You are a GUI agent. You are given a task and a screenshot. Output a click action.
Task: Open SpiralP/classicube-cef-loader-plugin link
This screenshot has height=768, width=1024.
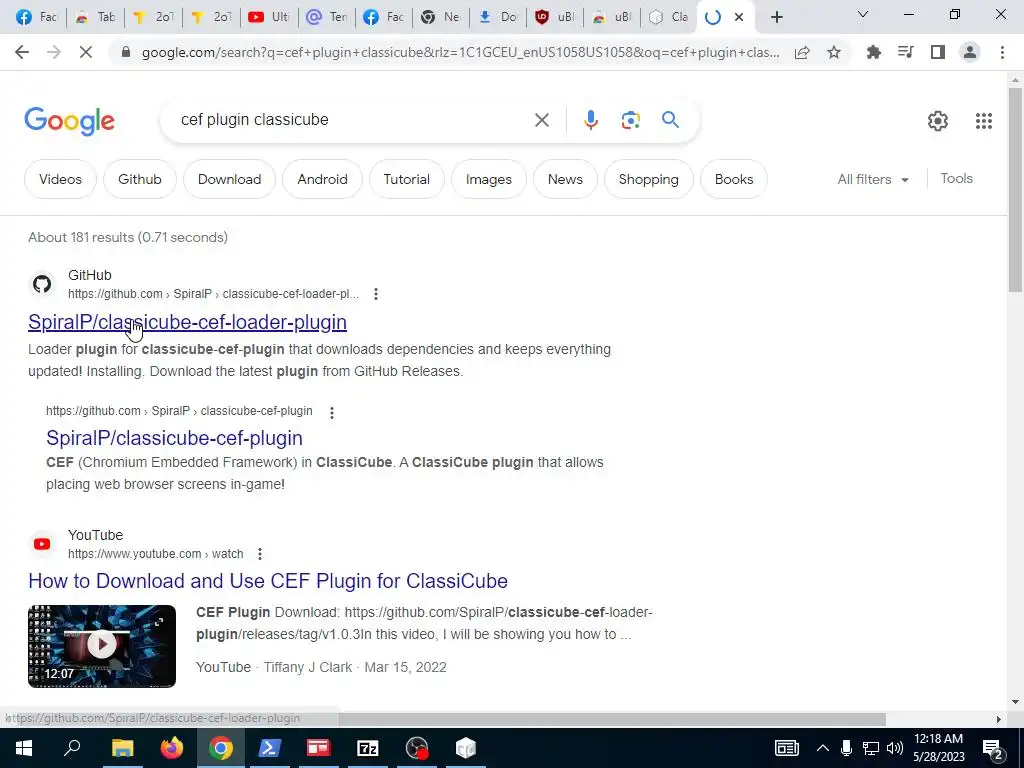[187, 322]
